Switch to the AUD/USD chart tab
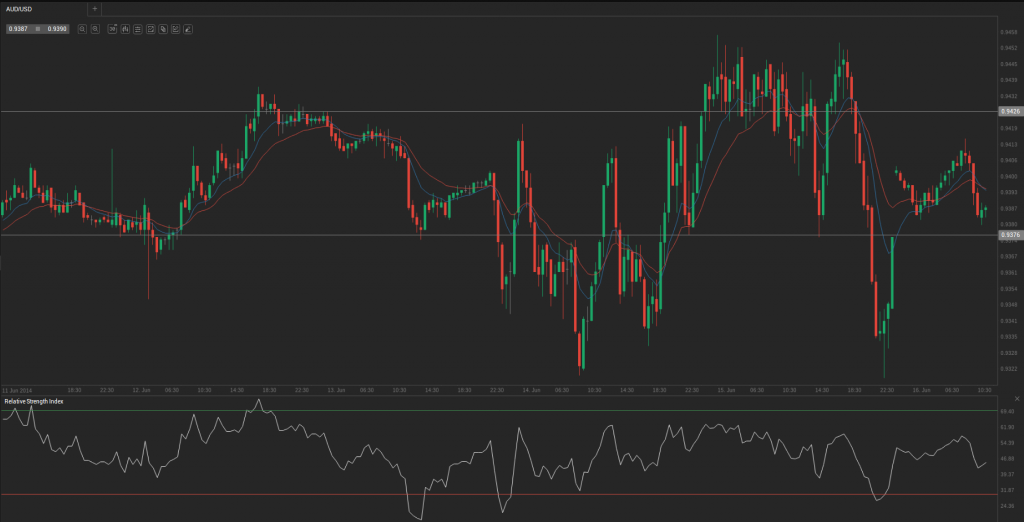 (x=22, y=8)
